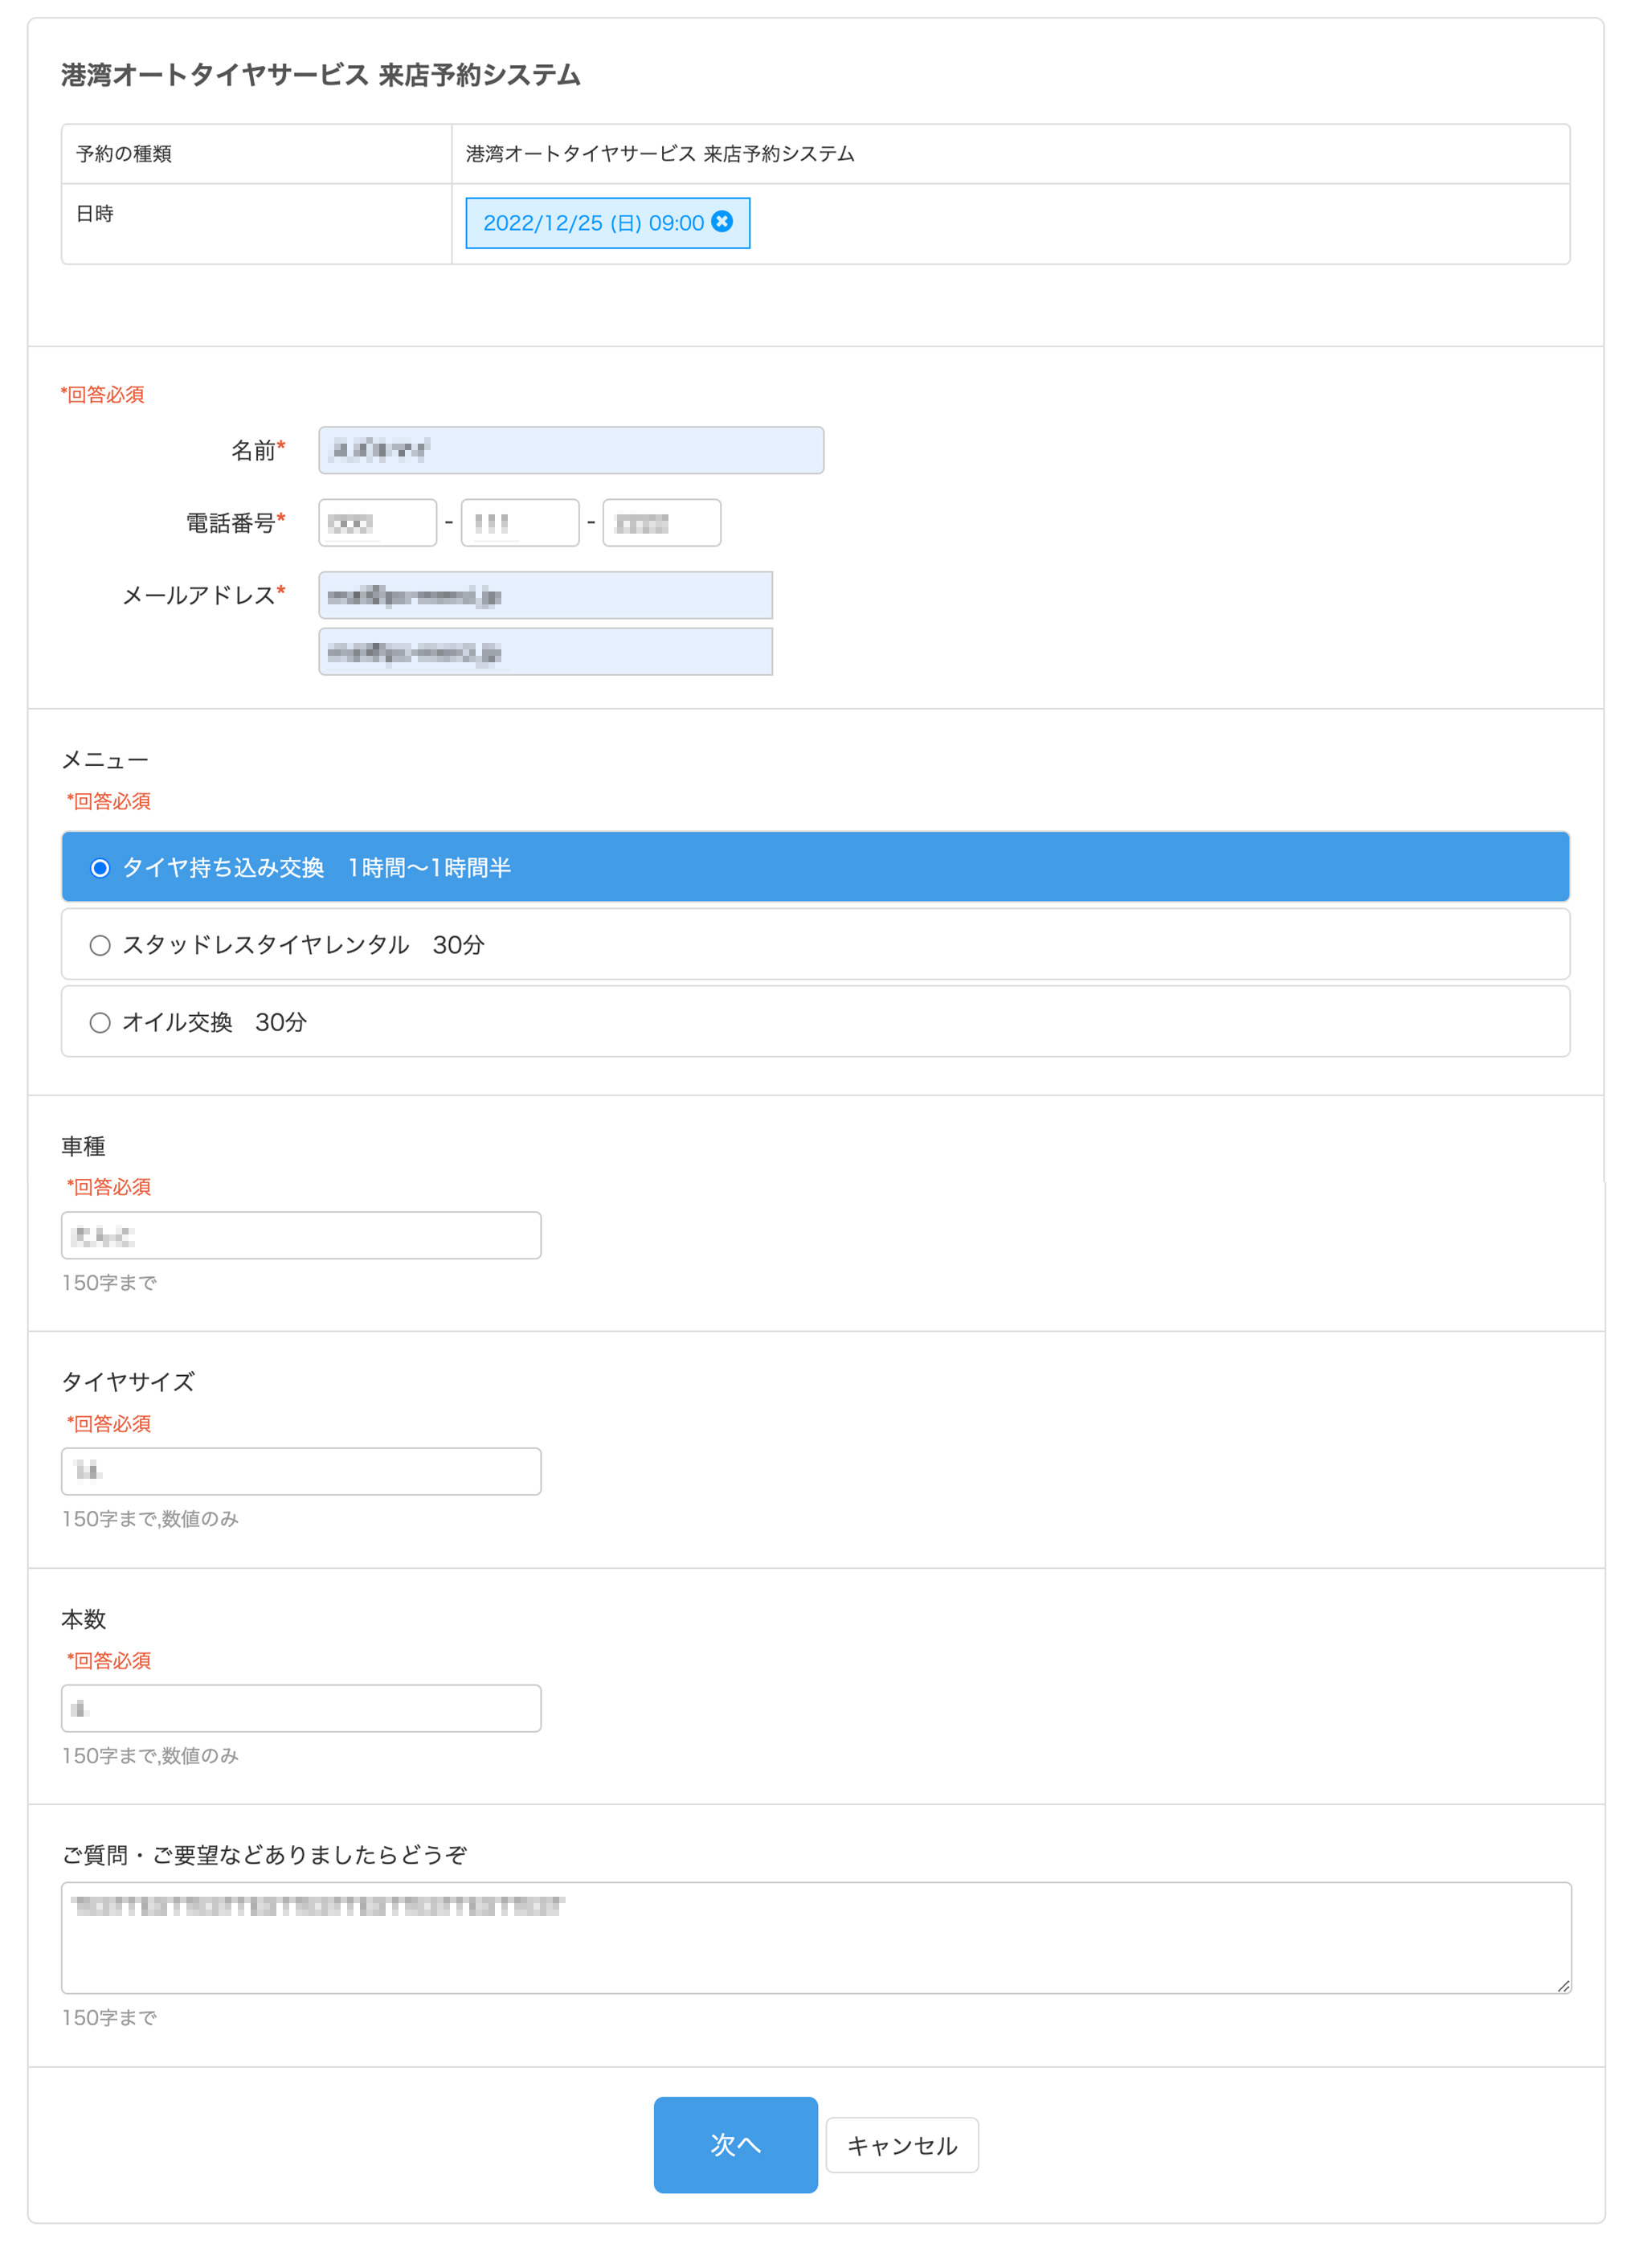Click the 次へ button

tap(735, 2144)
